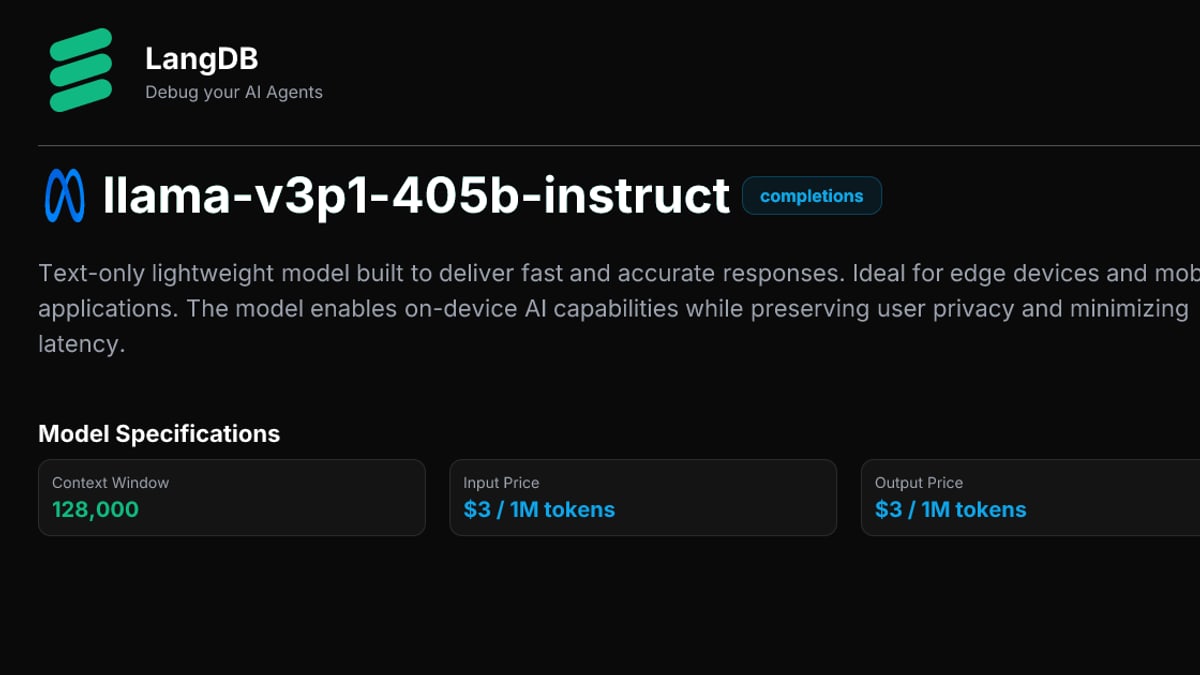Image resolution: width=1200 pixels, height=675 pixels.
Task: Click the blue Meta logo icon
Action: pyautogui.click(x=65, y=196)
